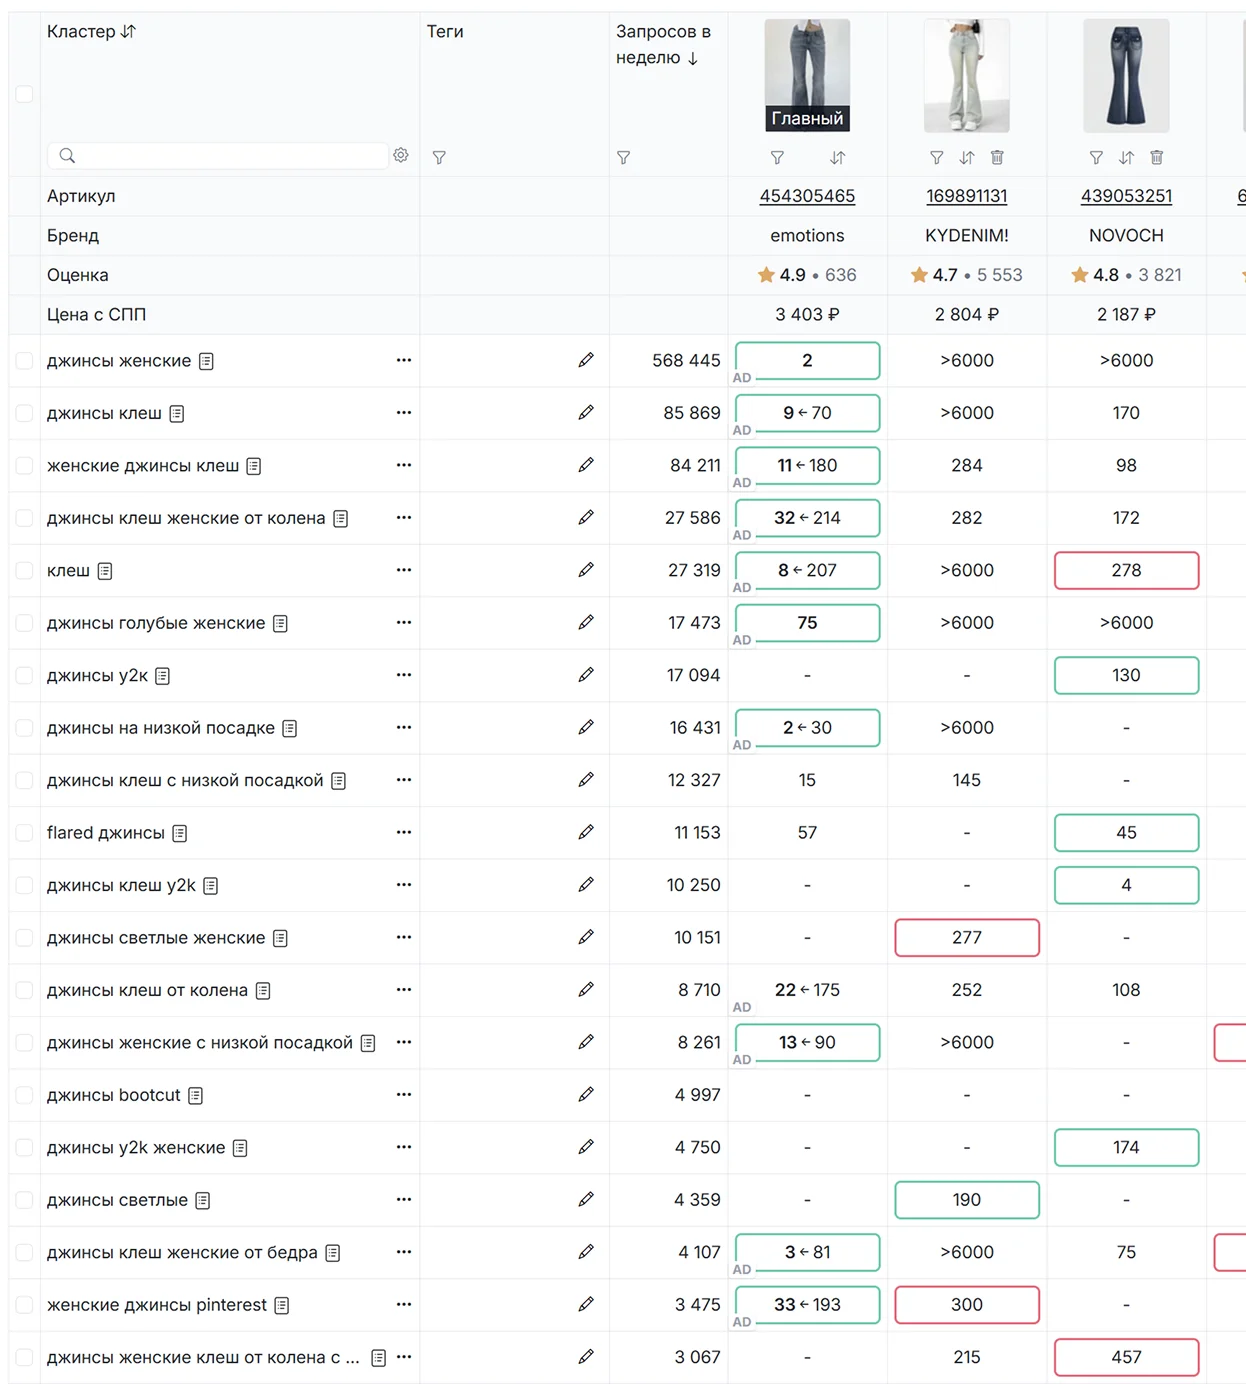Tick the checkbox for джинсы женские row

pos(25,361)
